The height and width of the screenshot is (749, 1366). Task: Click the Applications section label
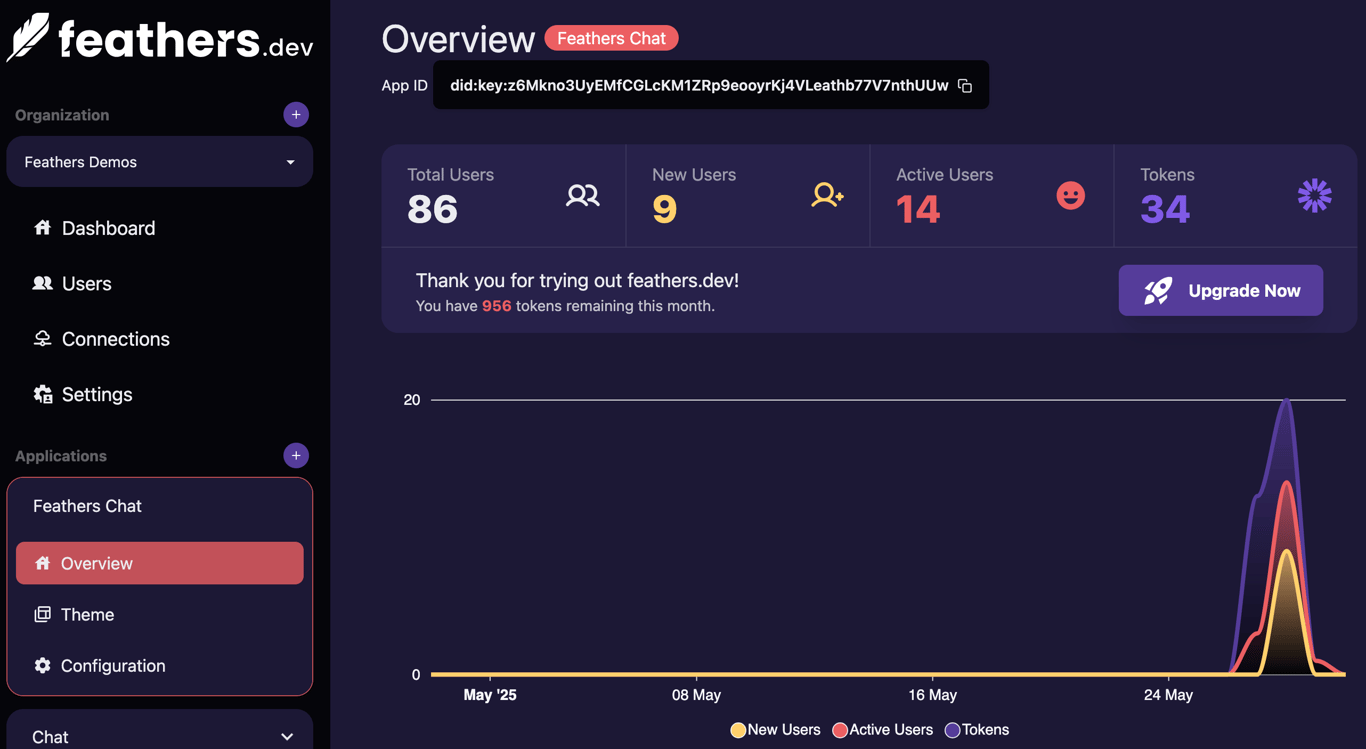[61, 456]
